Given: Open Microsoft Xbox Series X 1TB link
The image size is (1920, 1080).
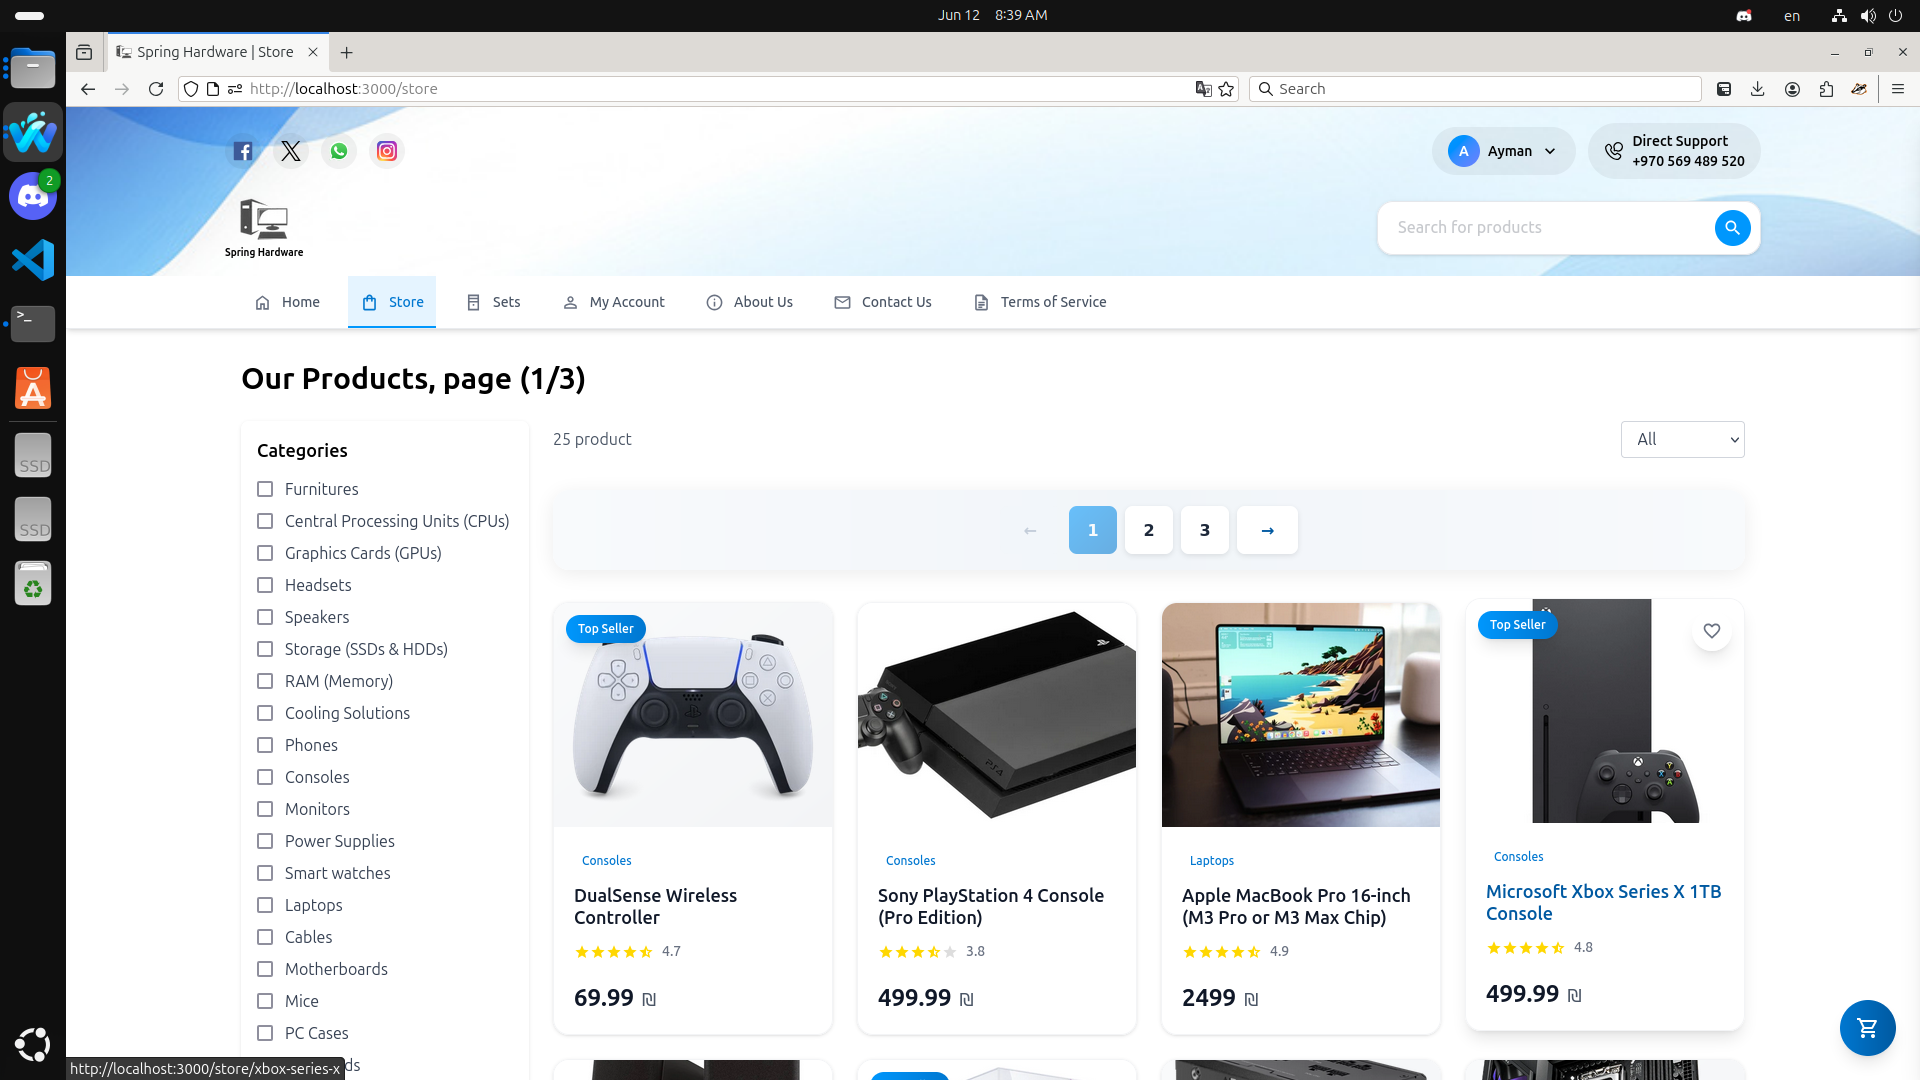Looking at the screenshot, I should tap(1603, 902).
